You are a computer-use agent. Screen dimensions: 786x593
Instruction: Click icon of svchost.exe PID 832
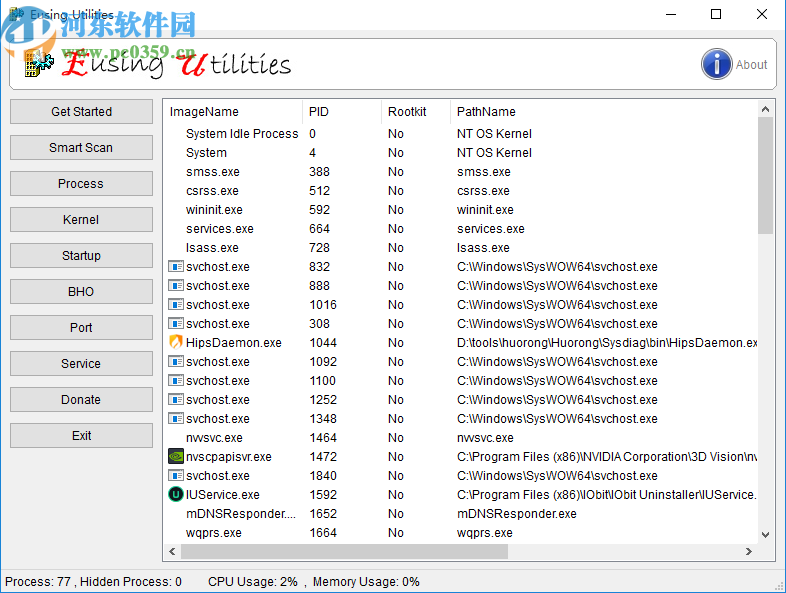pyautogui.click(x=175, y=267)
